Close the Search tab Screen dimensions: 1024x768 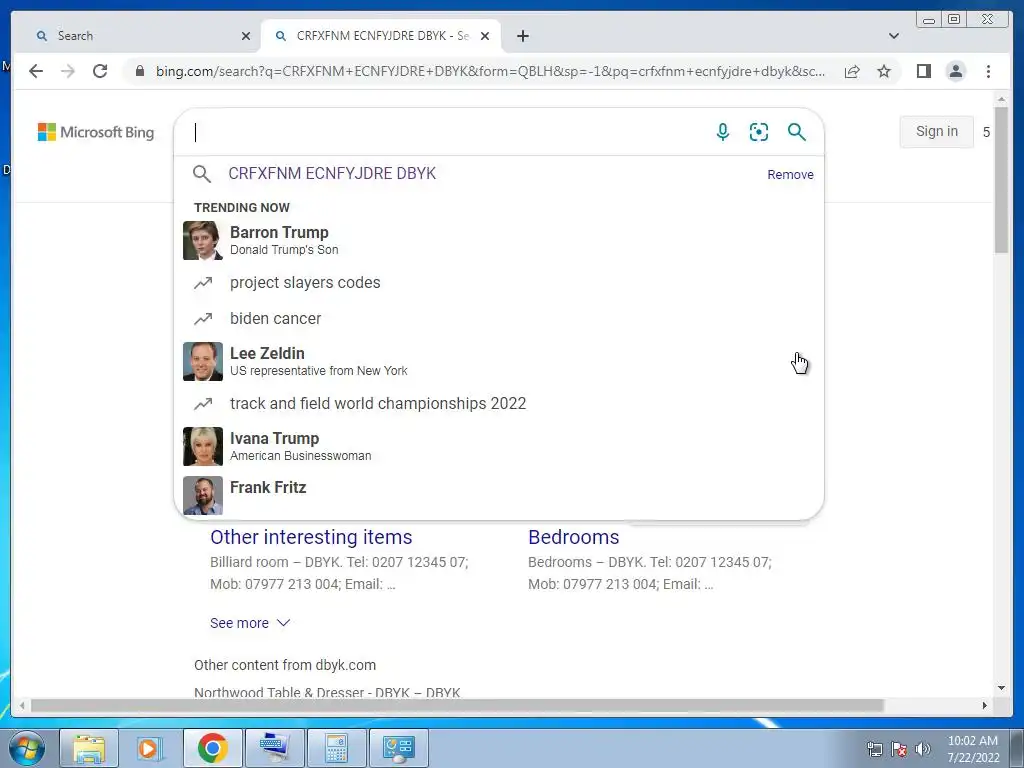click(246, 36)
